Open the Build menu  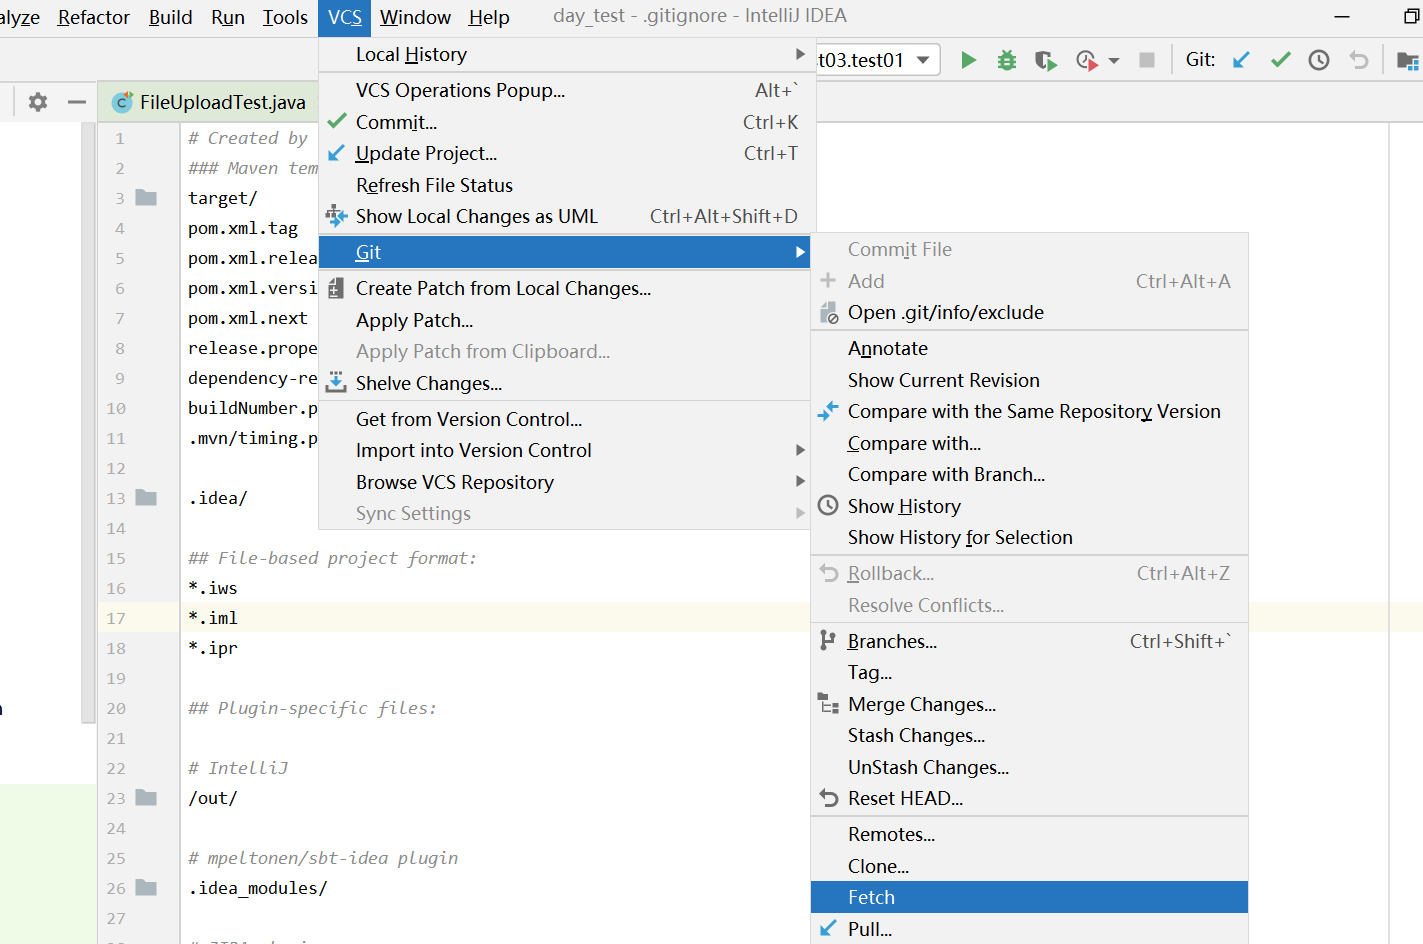click(x=171, y=17)
